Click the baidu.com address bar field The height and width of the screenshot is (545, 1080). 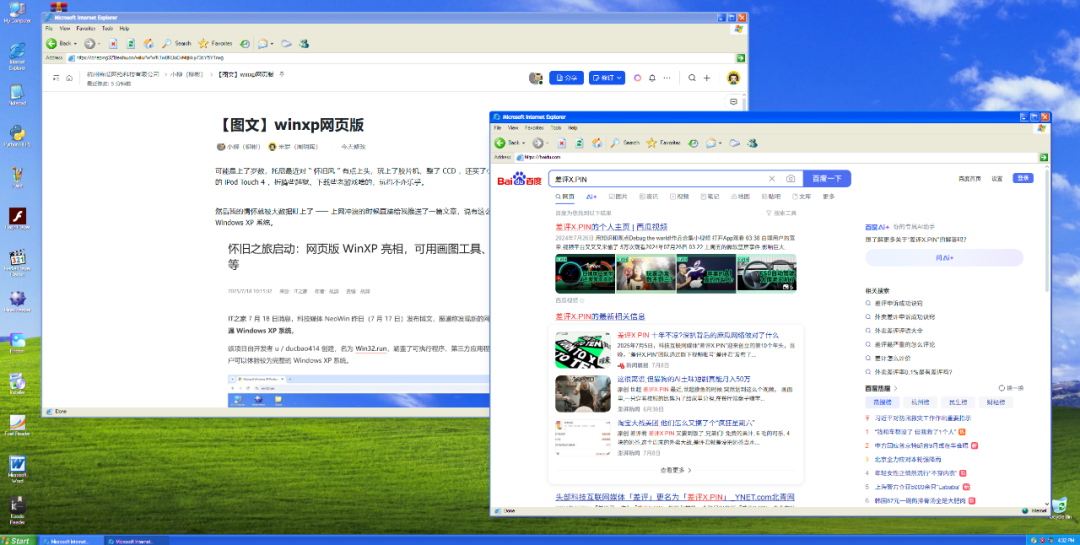(776, 157)
